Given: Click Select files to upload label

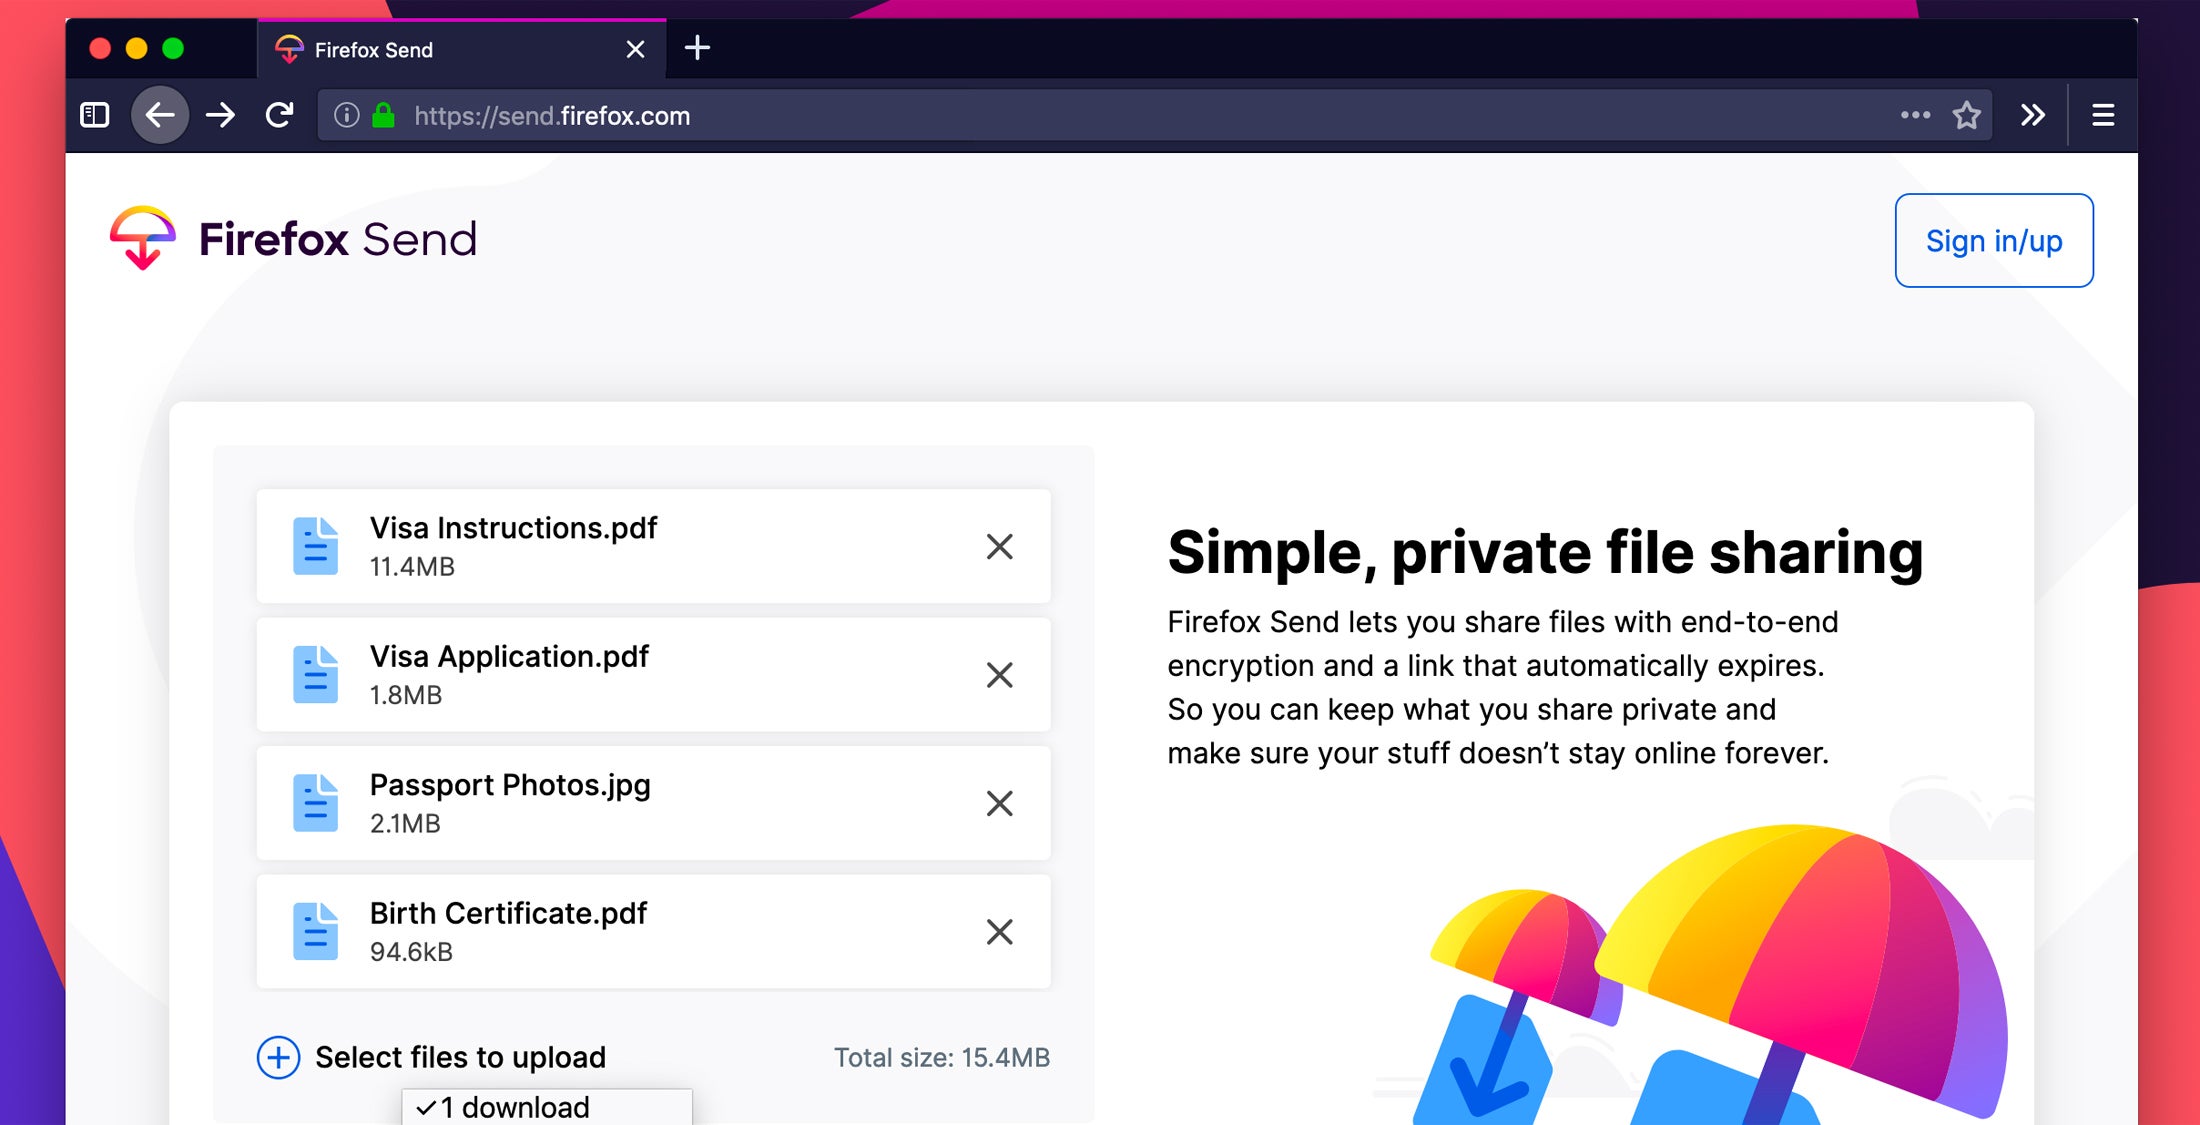Looking at the screenshot, I should click(461, 1057).
